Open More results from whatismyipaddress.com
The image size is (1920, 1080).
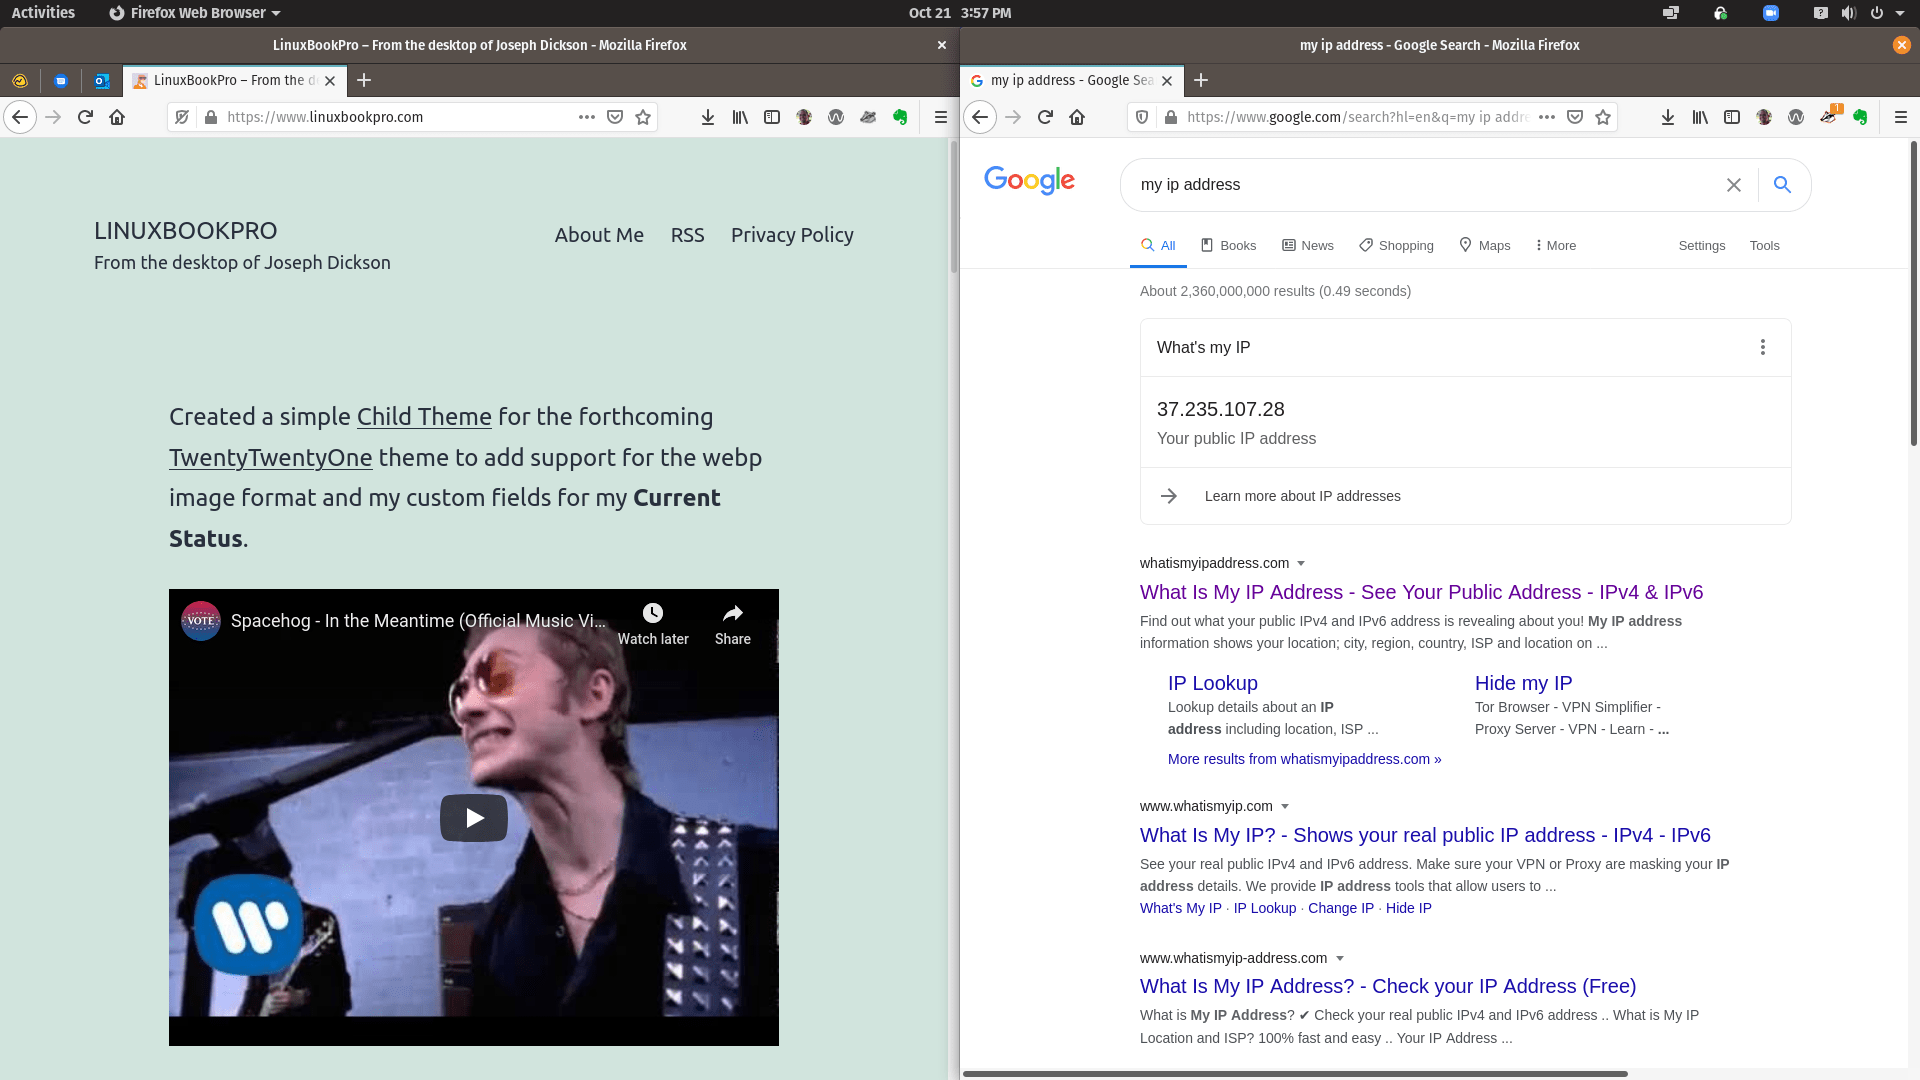point(1304,759)
